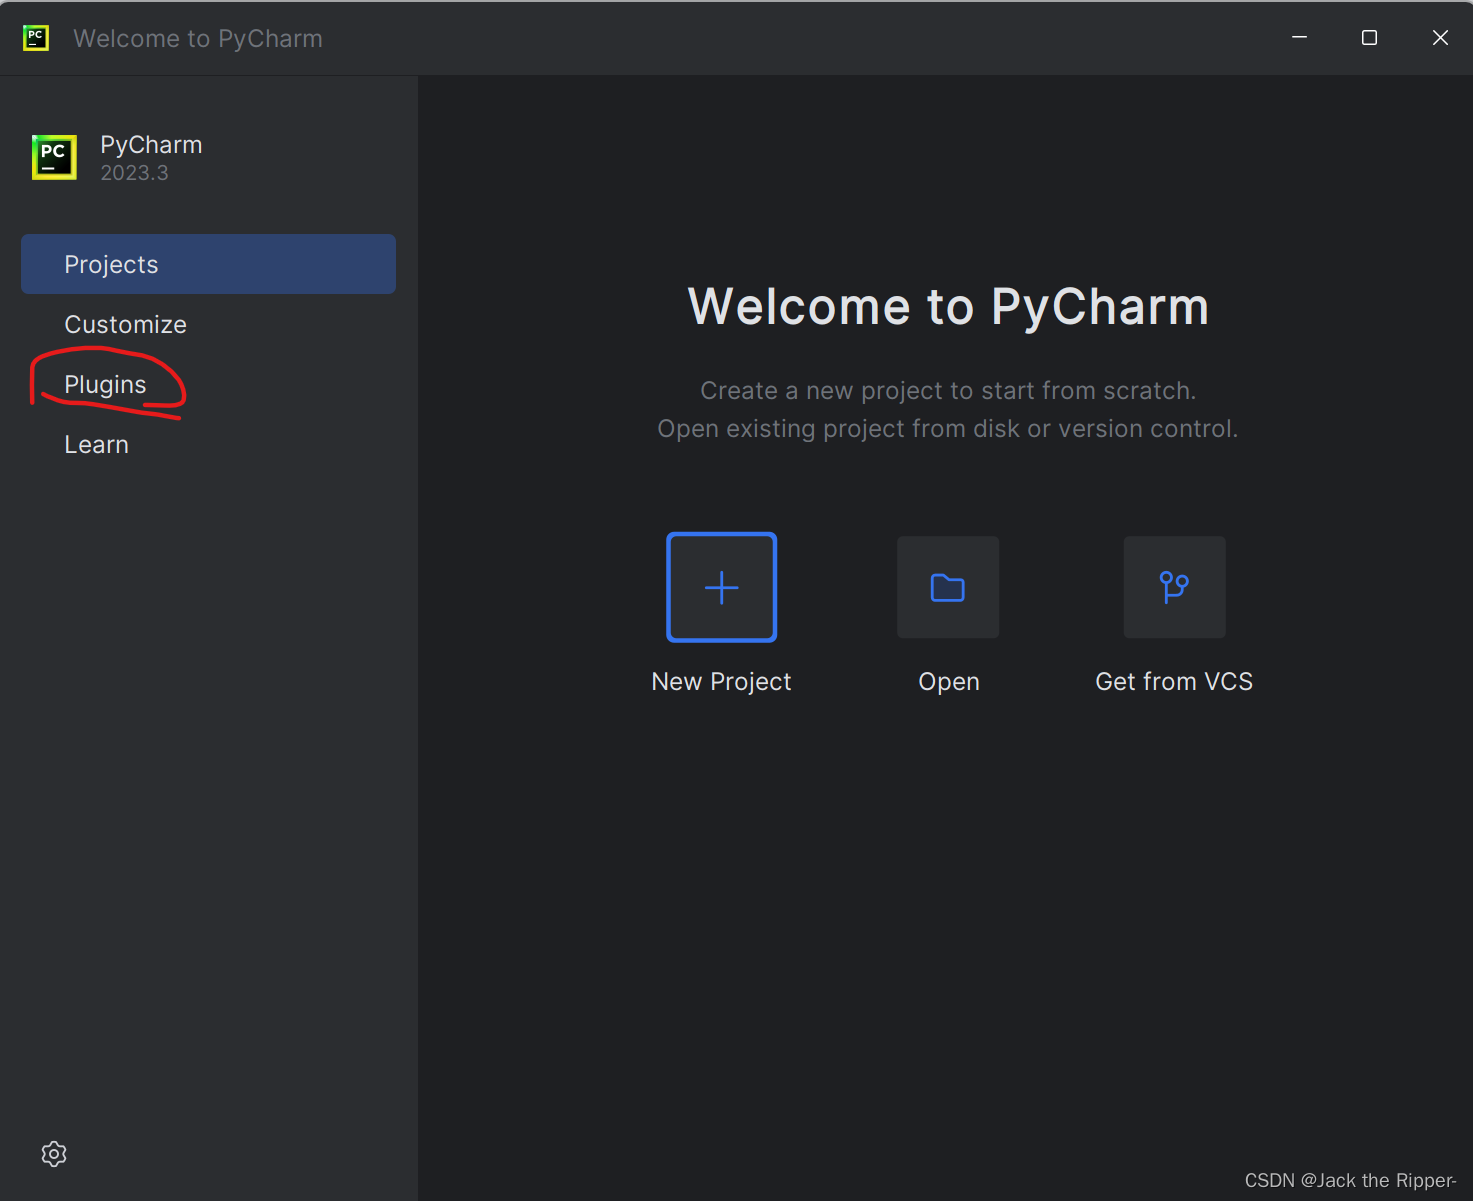Click the Get from VCS branch icon

[x=1174, y=587]
